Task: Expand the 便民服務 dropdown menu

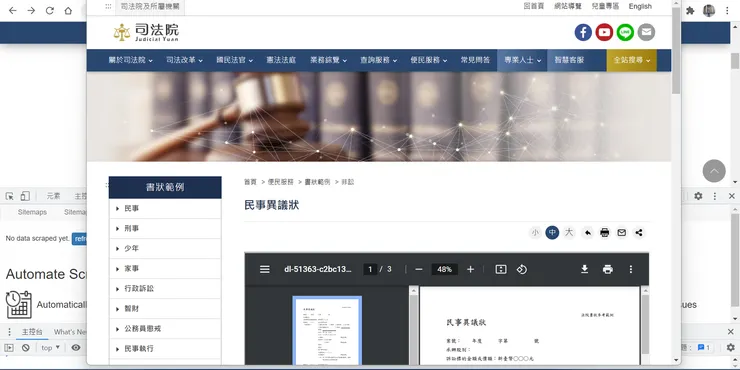Action: [429, 60]
